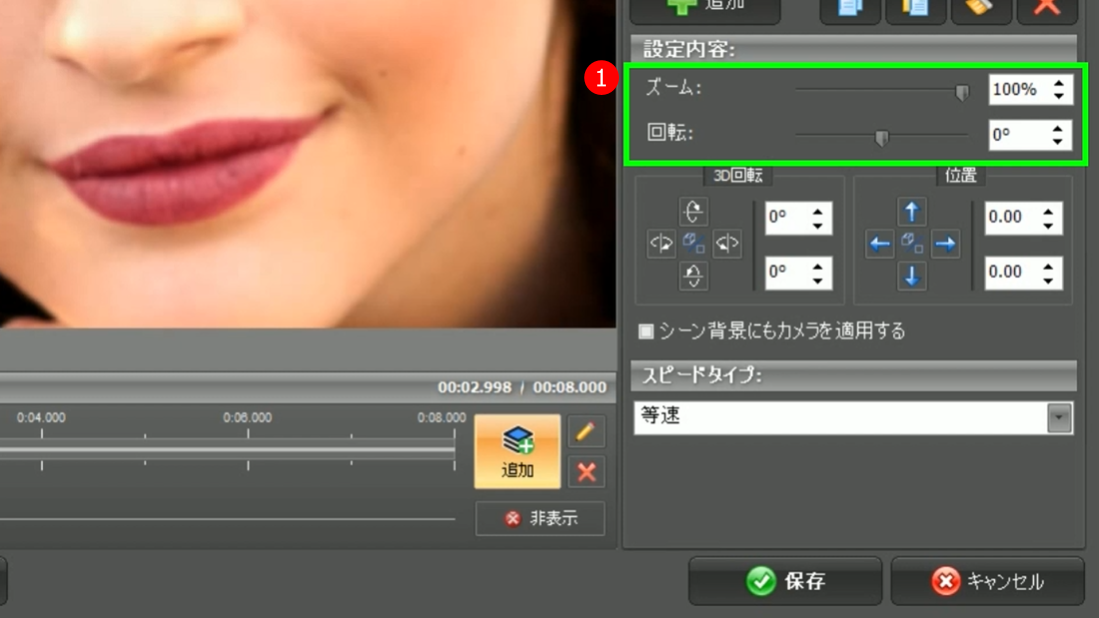This screenshot has width=1099, height=618.
Task: Move position right with the blue arrow
Action: [x=945, y=244]
